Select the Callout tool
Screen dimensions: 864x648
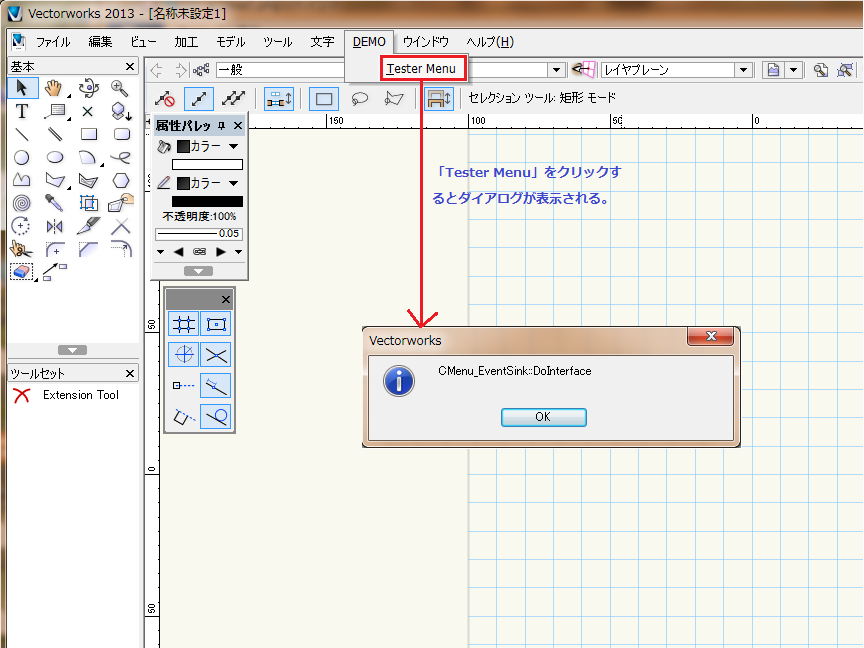(x=55, y=111)
